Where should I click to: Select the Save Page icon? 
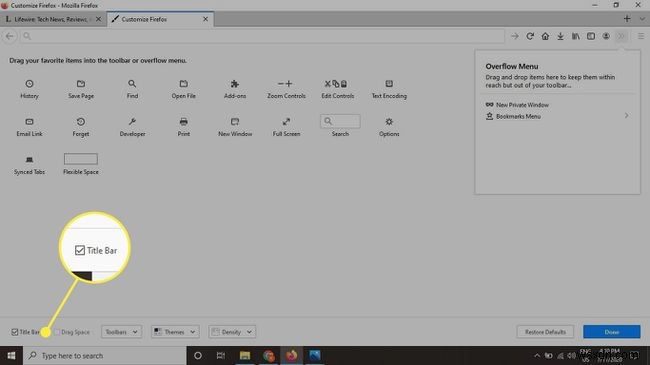pyautogui.click(x=81, y=84)
